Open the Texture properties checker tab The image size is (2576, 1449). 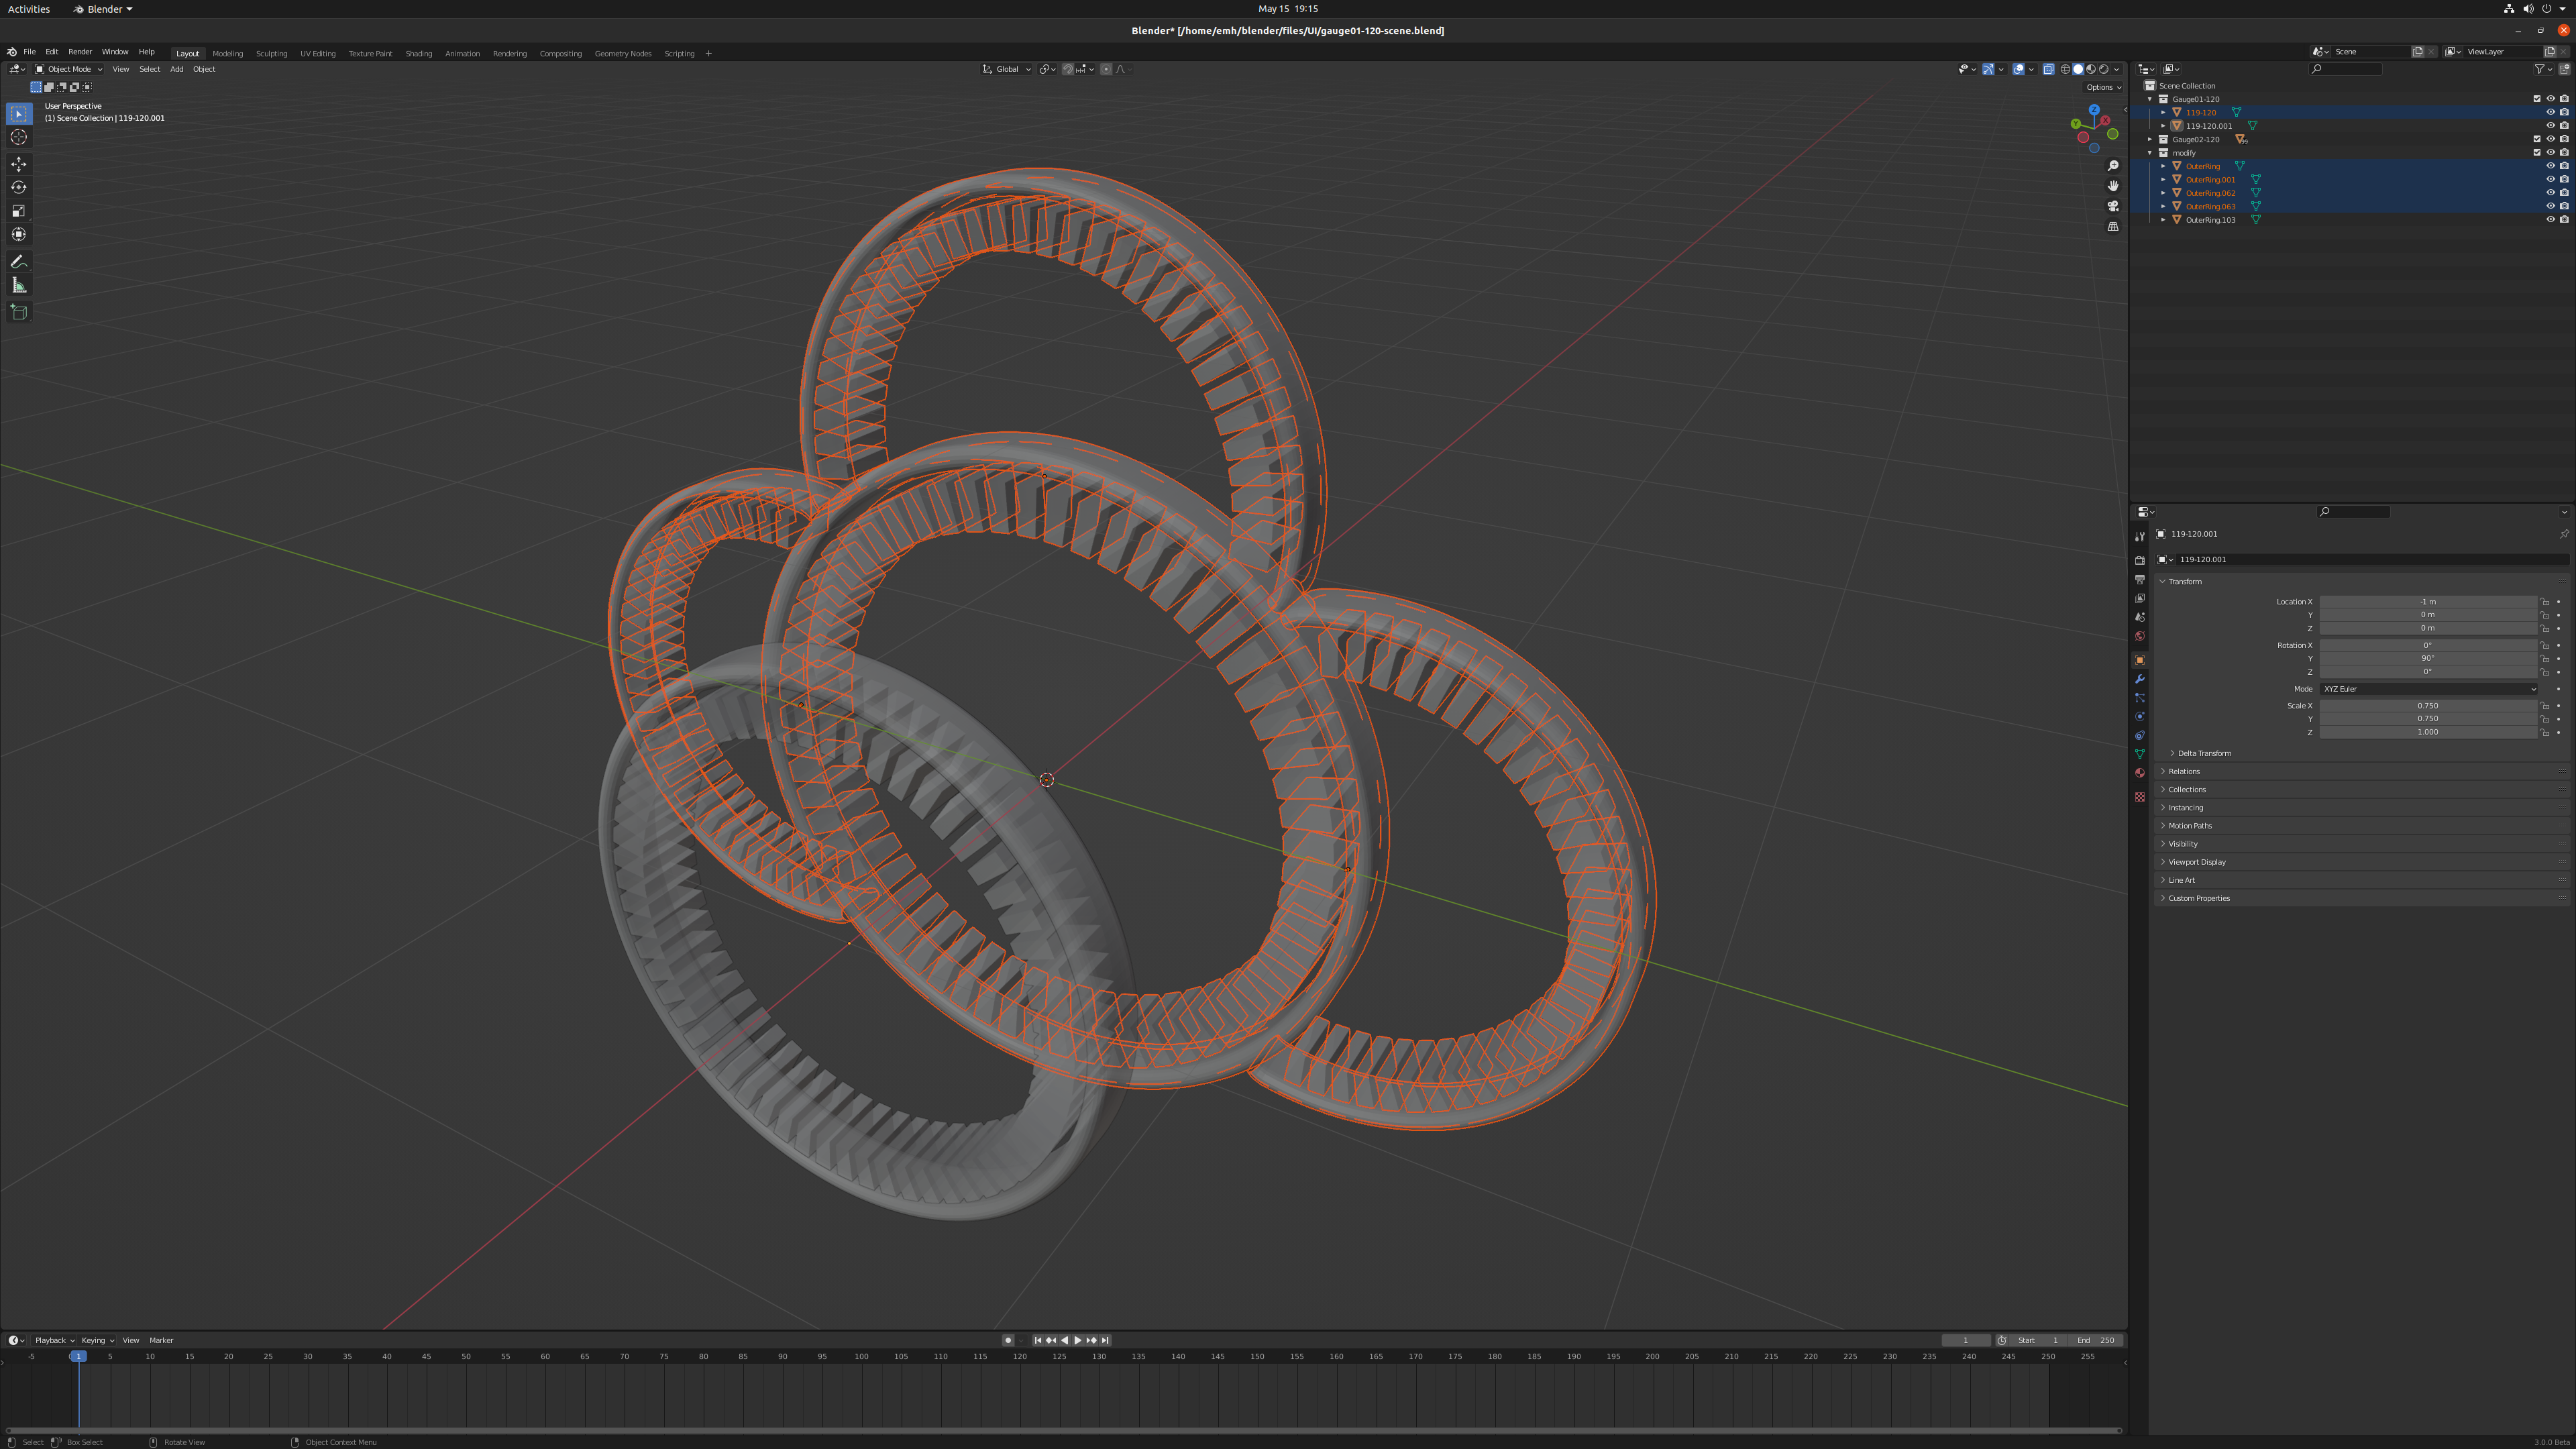(2140, 797)
